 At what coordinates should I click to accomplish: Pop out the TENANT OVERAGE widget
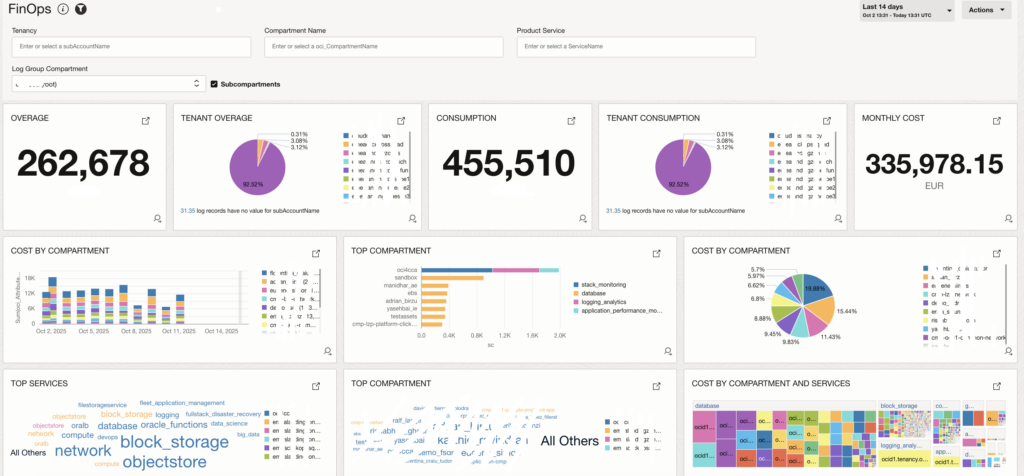pos(401,120)
